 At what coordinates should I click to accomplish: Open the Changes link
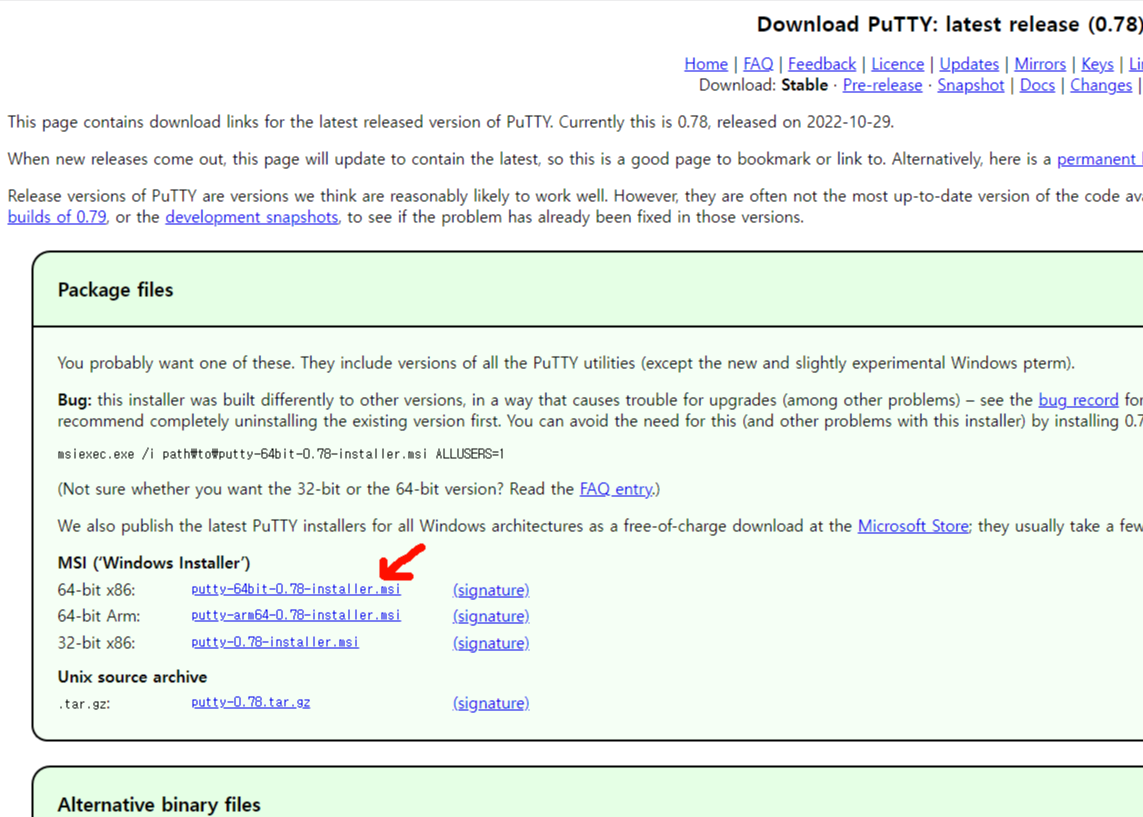click(x=1101, y=85)
